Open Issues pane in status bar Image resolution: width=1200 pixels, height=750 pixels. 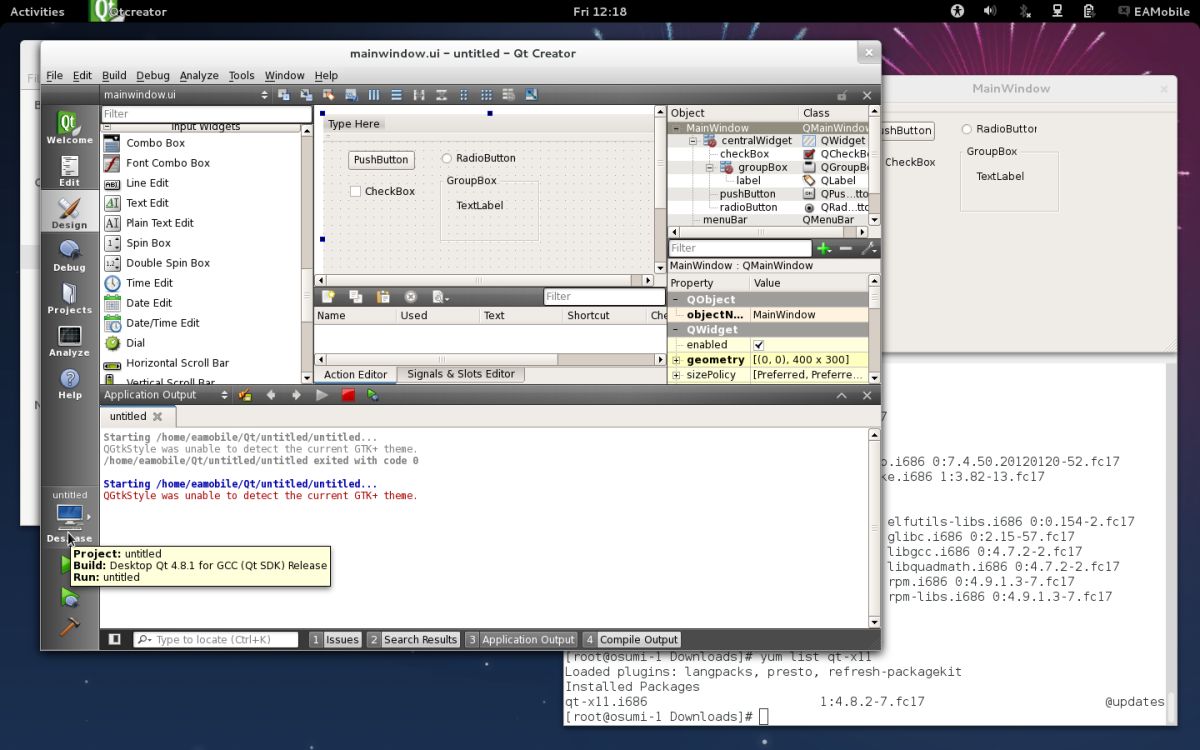tap(335, 639)
